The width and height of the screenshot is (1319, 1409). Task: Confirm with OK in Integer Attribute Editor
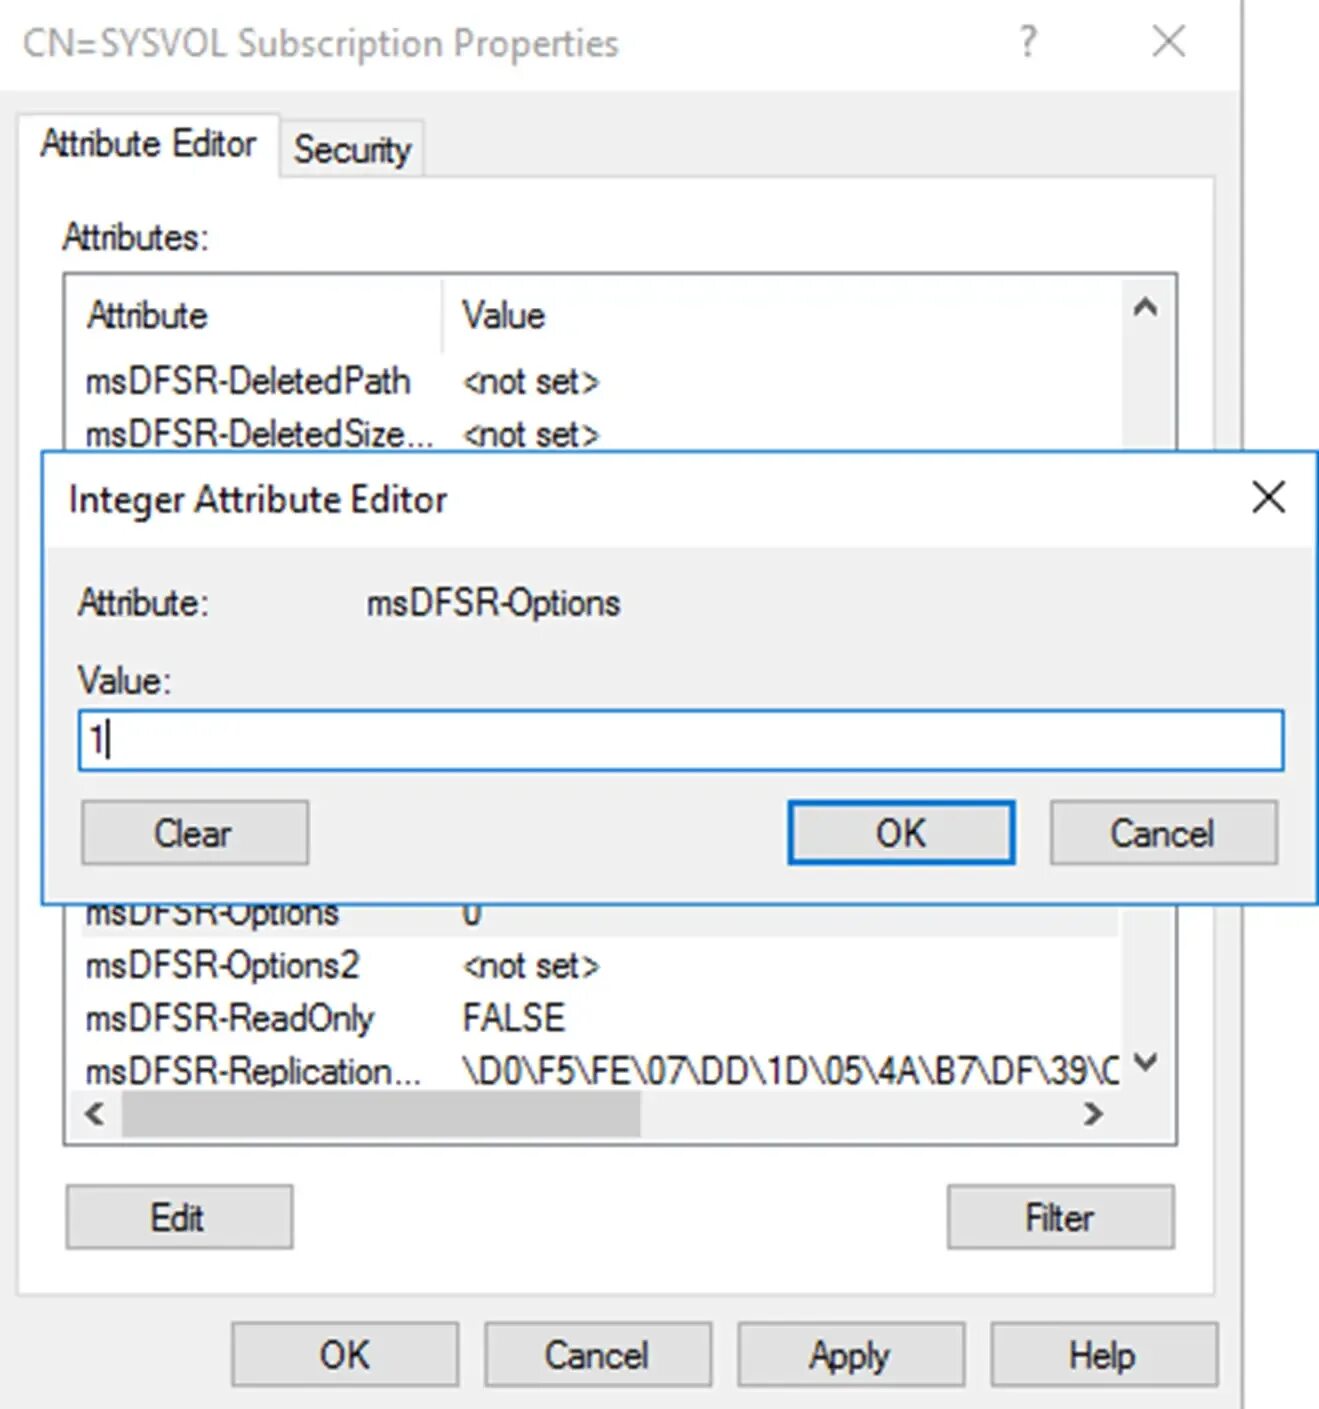[x=899, y=832]
